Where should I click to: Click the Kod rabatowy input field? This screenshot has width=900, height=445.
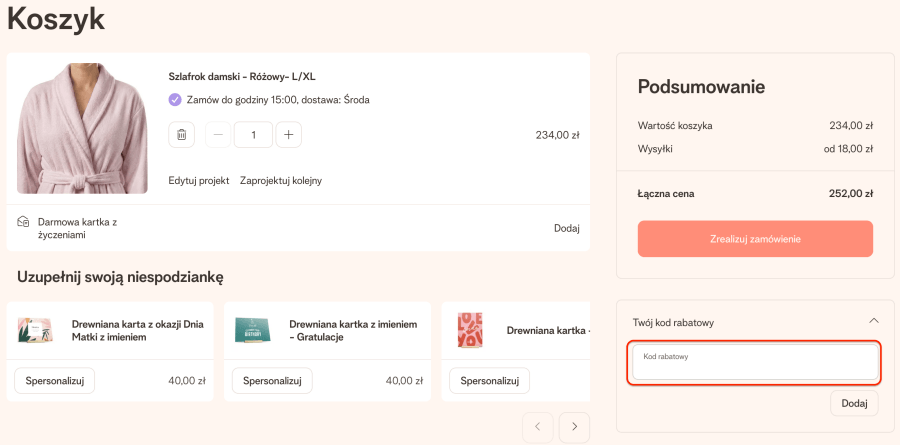point(754,363)
